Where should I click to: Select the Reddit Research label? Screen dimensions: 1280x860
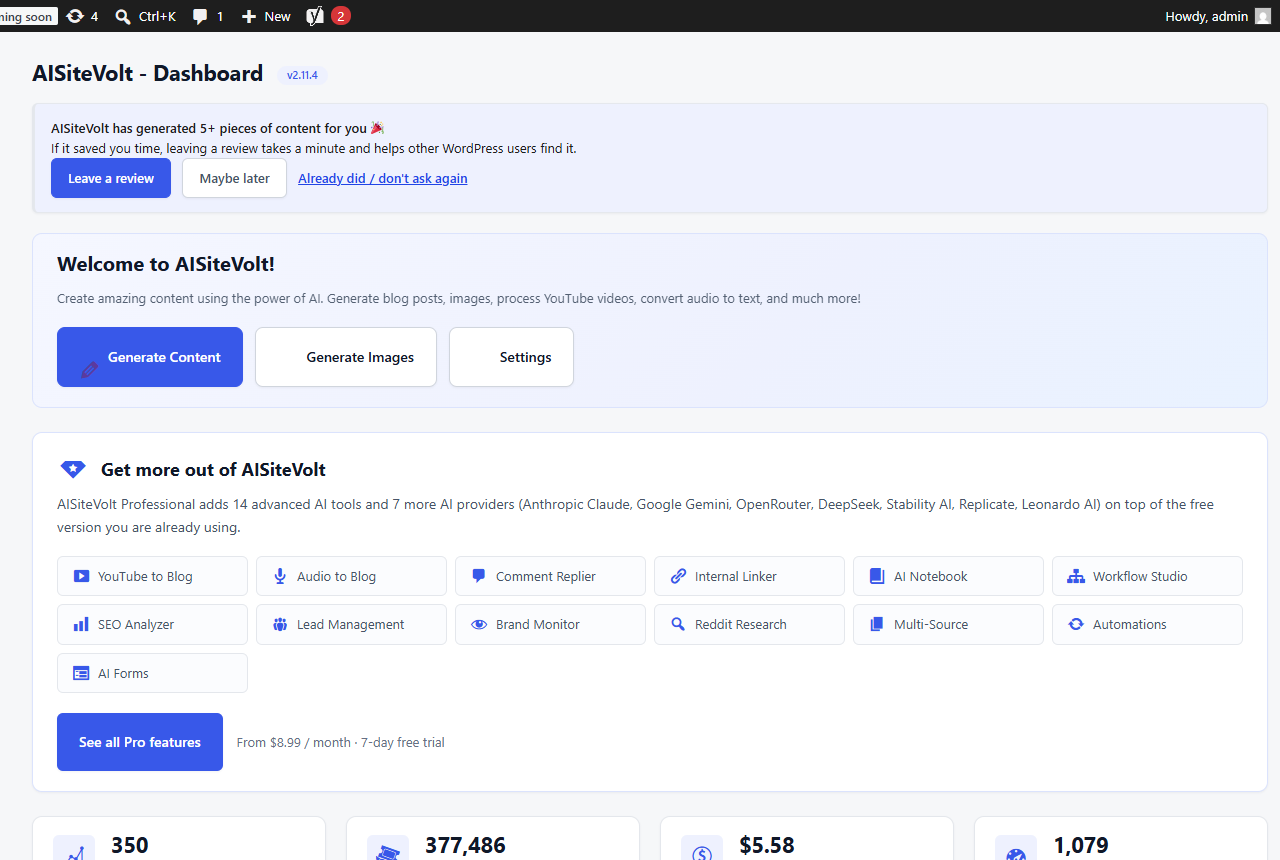741,624
